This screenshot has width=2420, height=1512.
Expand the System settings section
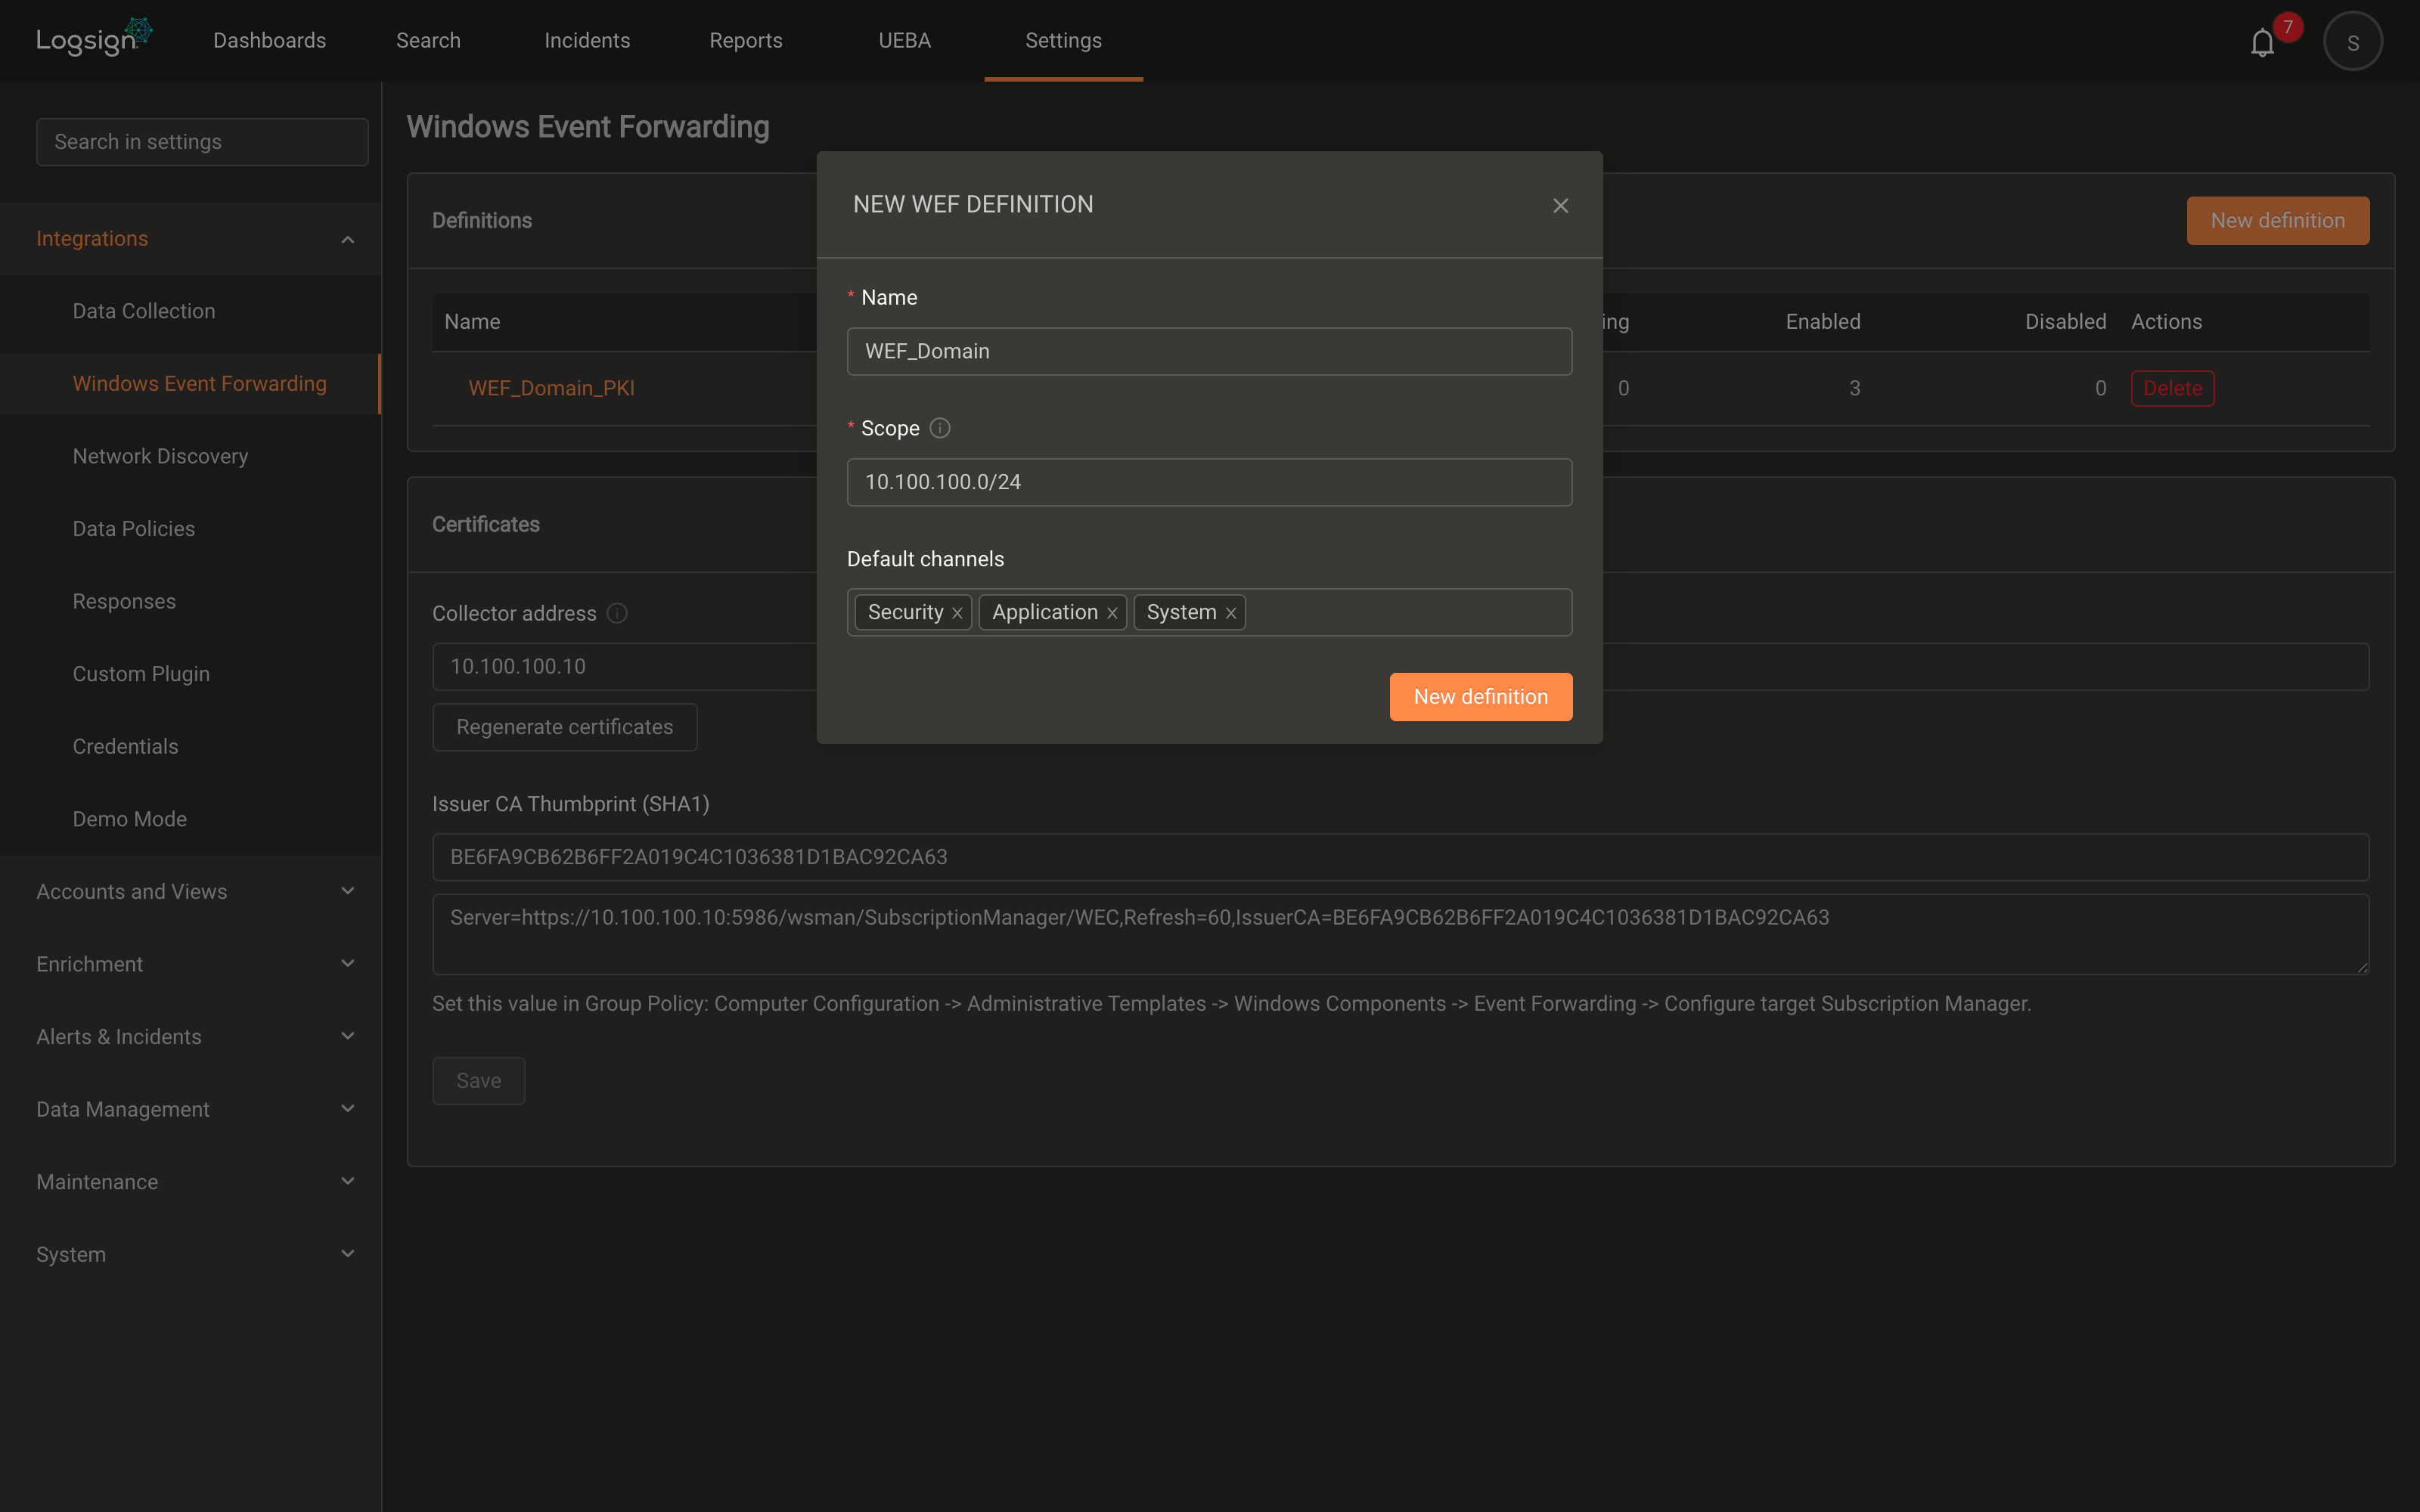190,1254
